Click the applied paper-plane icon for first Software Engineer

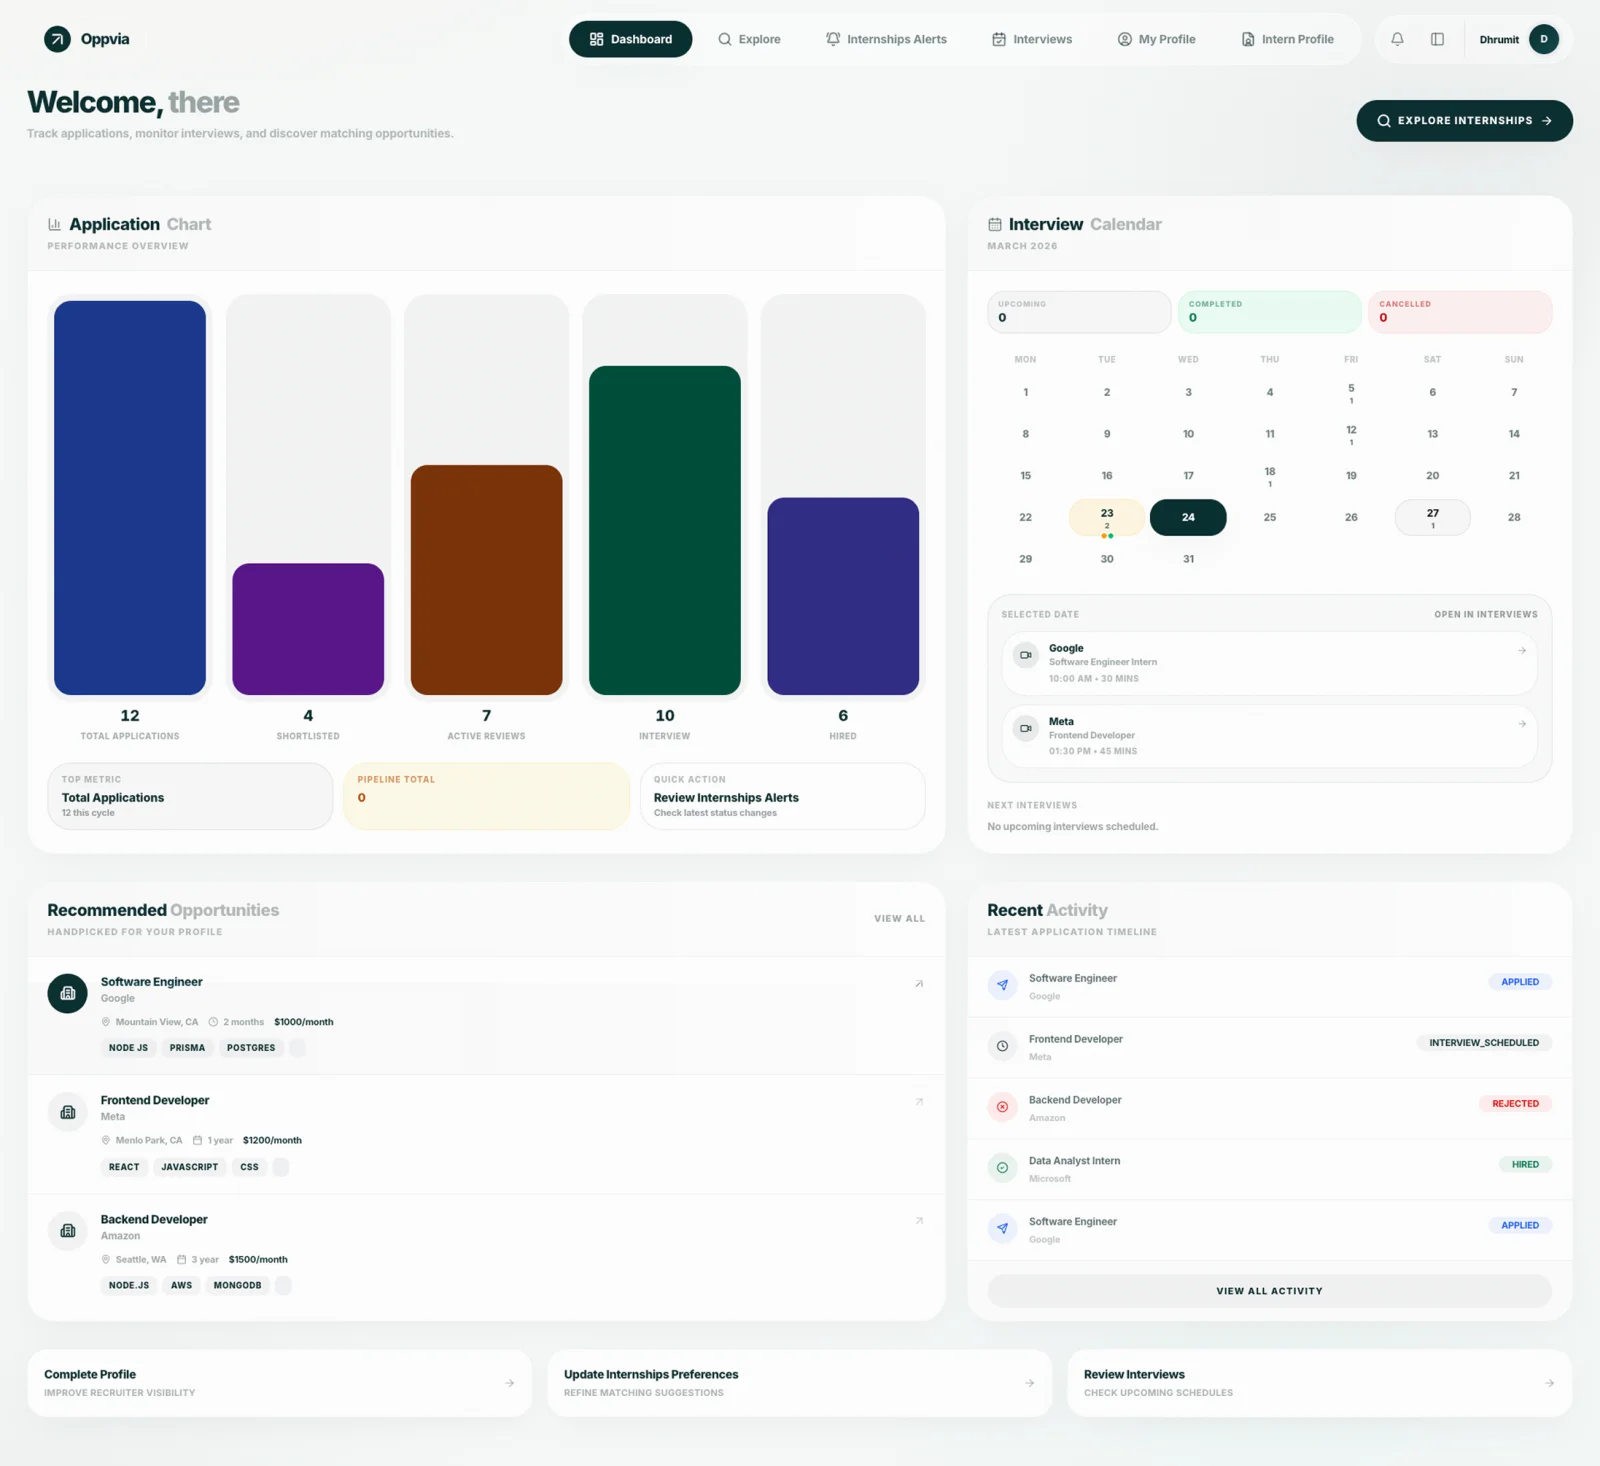(x=1002, y=985)
